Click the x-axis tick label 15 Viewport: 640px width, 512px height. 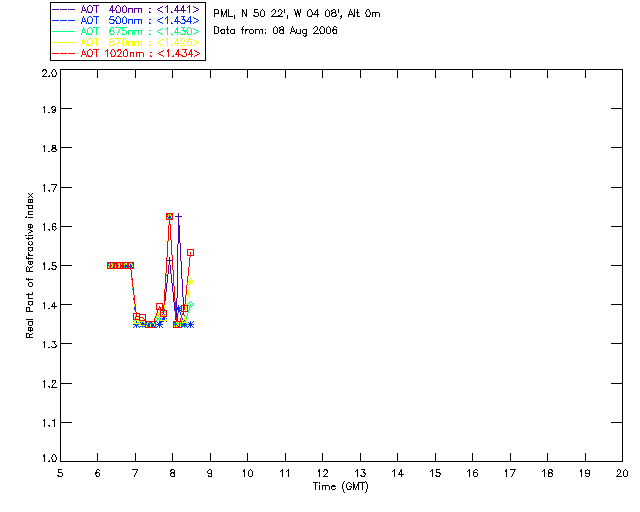(435, 473)
